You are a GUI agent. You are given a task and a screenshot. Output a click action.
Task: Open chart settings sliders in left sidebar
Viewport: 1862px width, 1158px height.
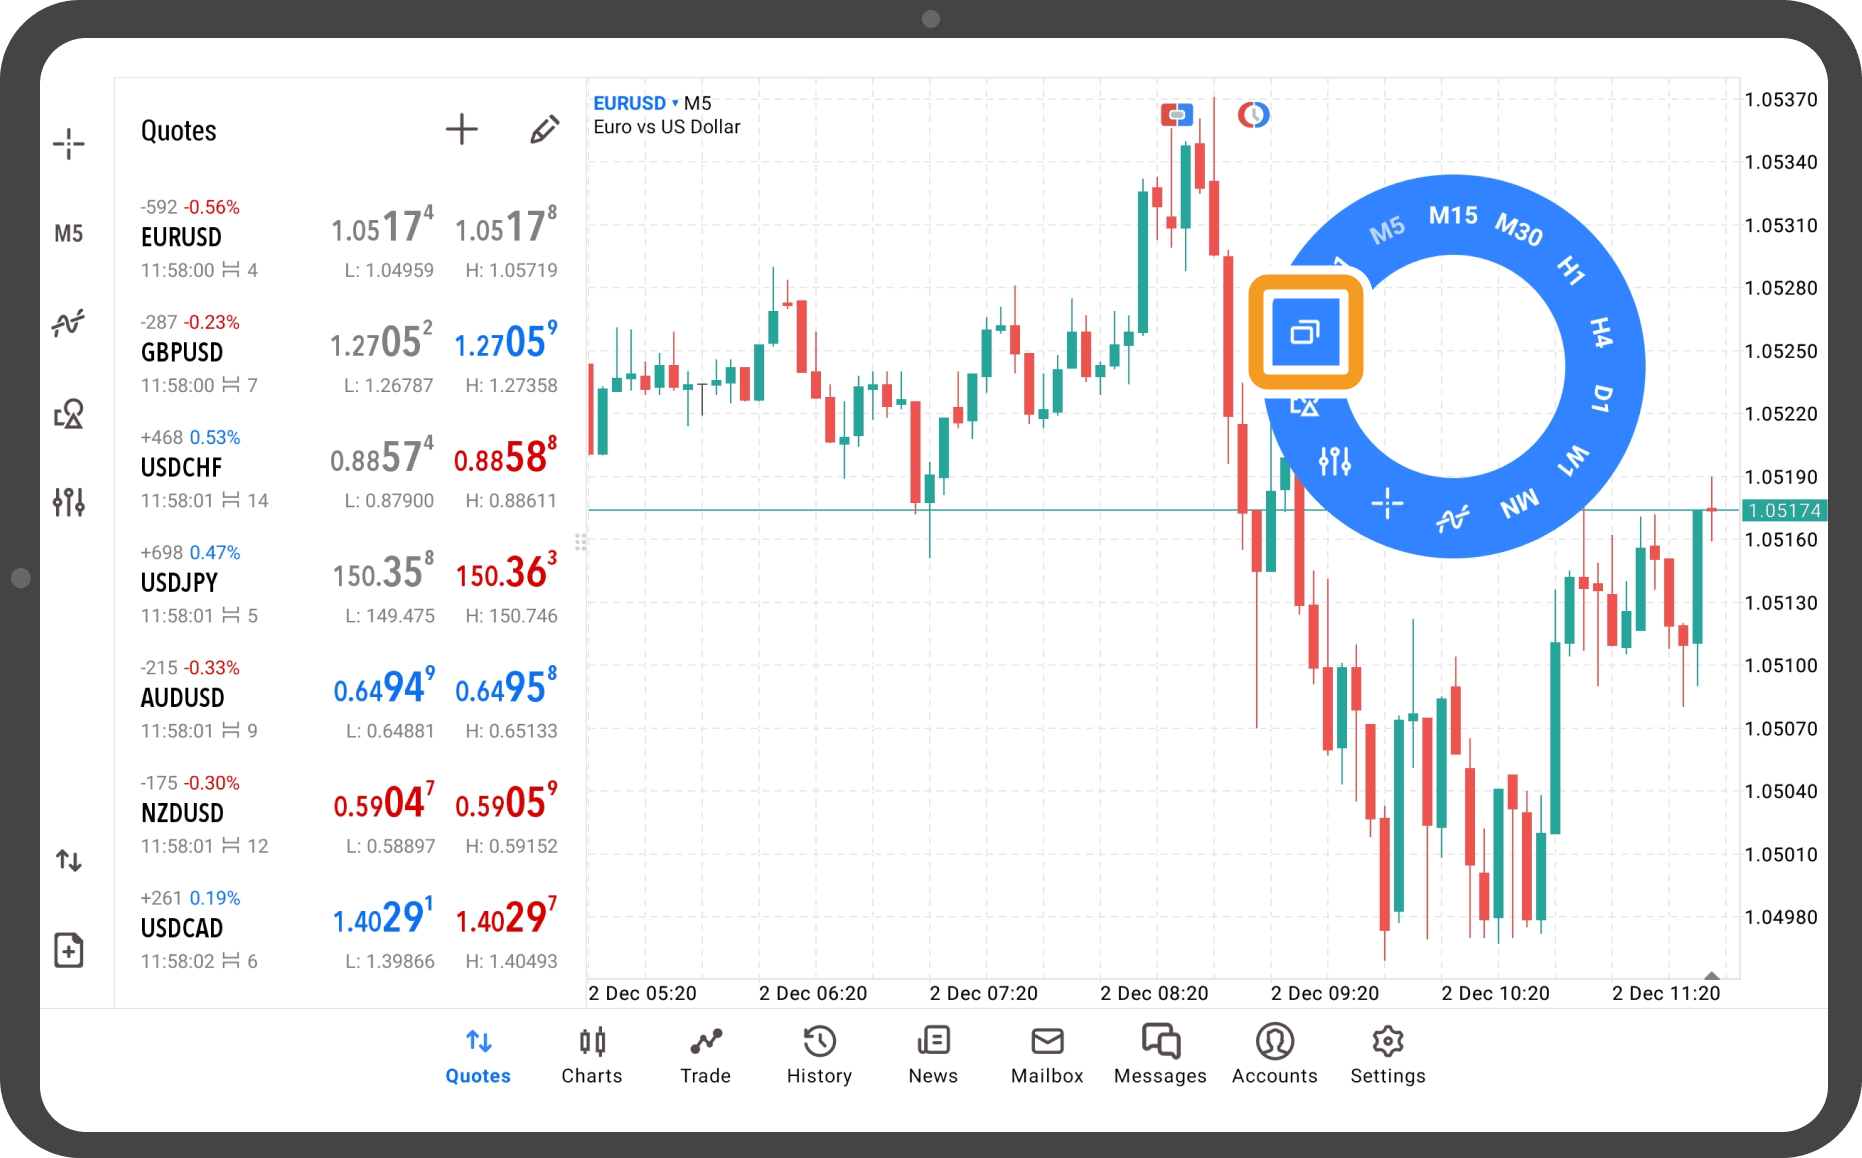tap(69, 501)
